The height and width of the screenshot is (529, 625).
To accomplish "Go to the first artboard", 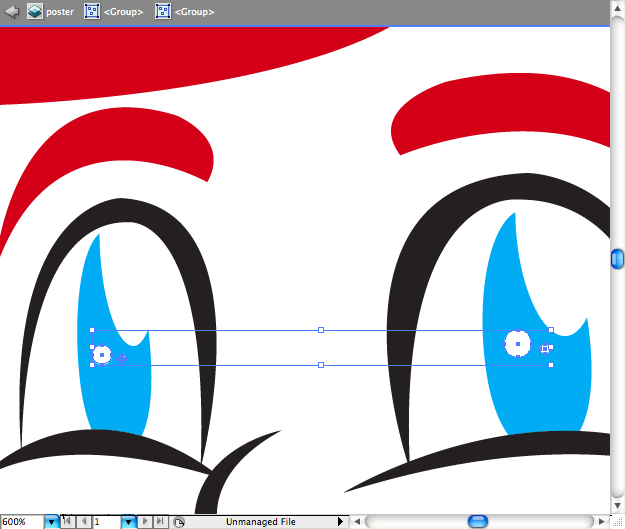I will pos(67,521).
